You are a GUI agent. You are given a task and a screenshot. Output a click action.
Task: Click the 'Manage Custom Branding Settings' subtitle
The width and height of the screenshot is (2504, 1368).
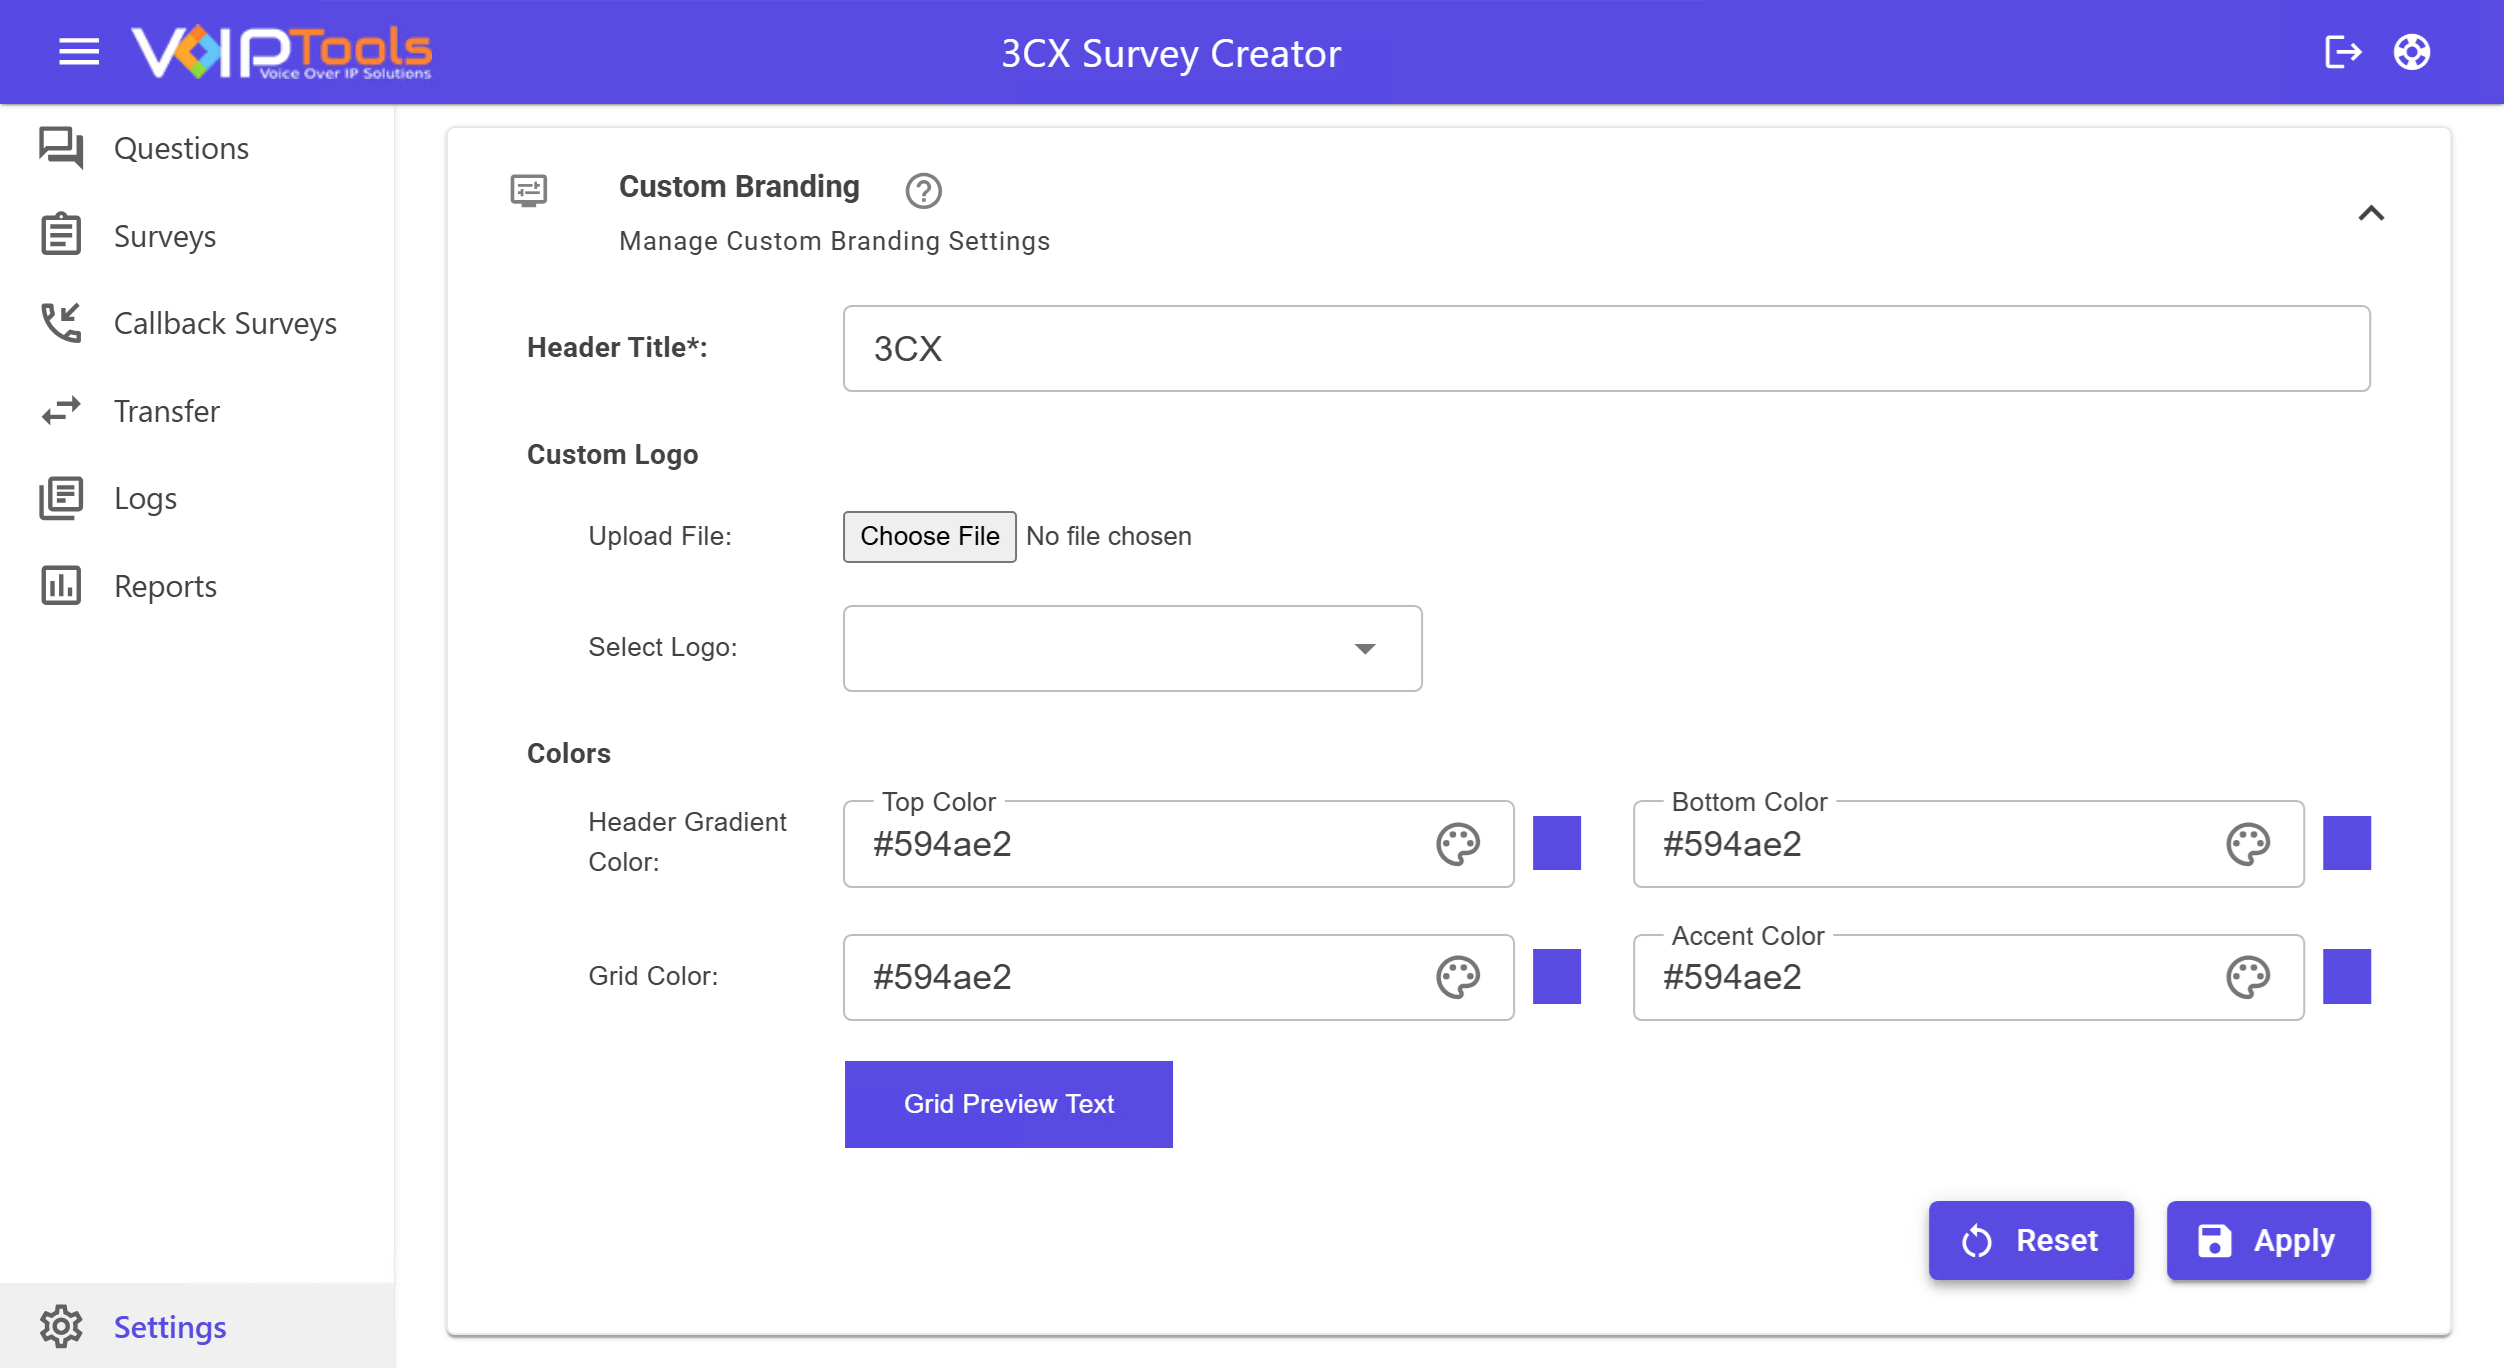(834, 241)
